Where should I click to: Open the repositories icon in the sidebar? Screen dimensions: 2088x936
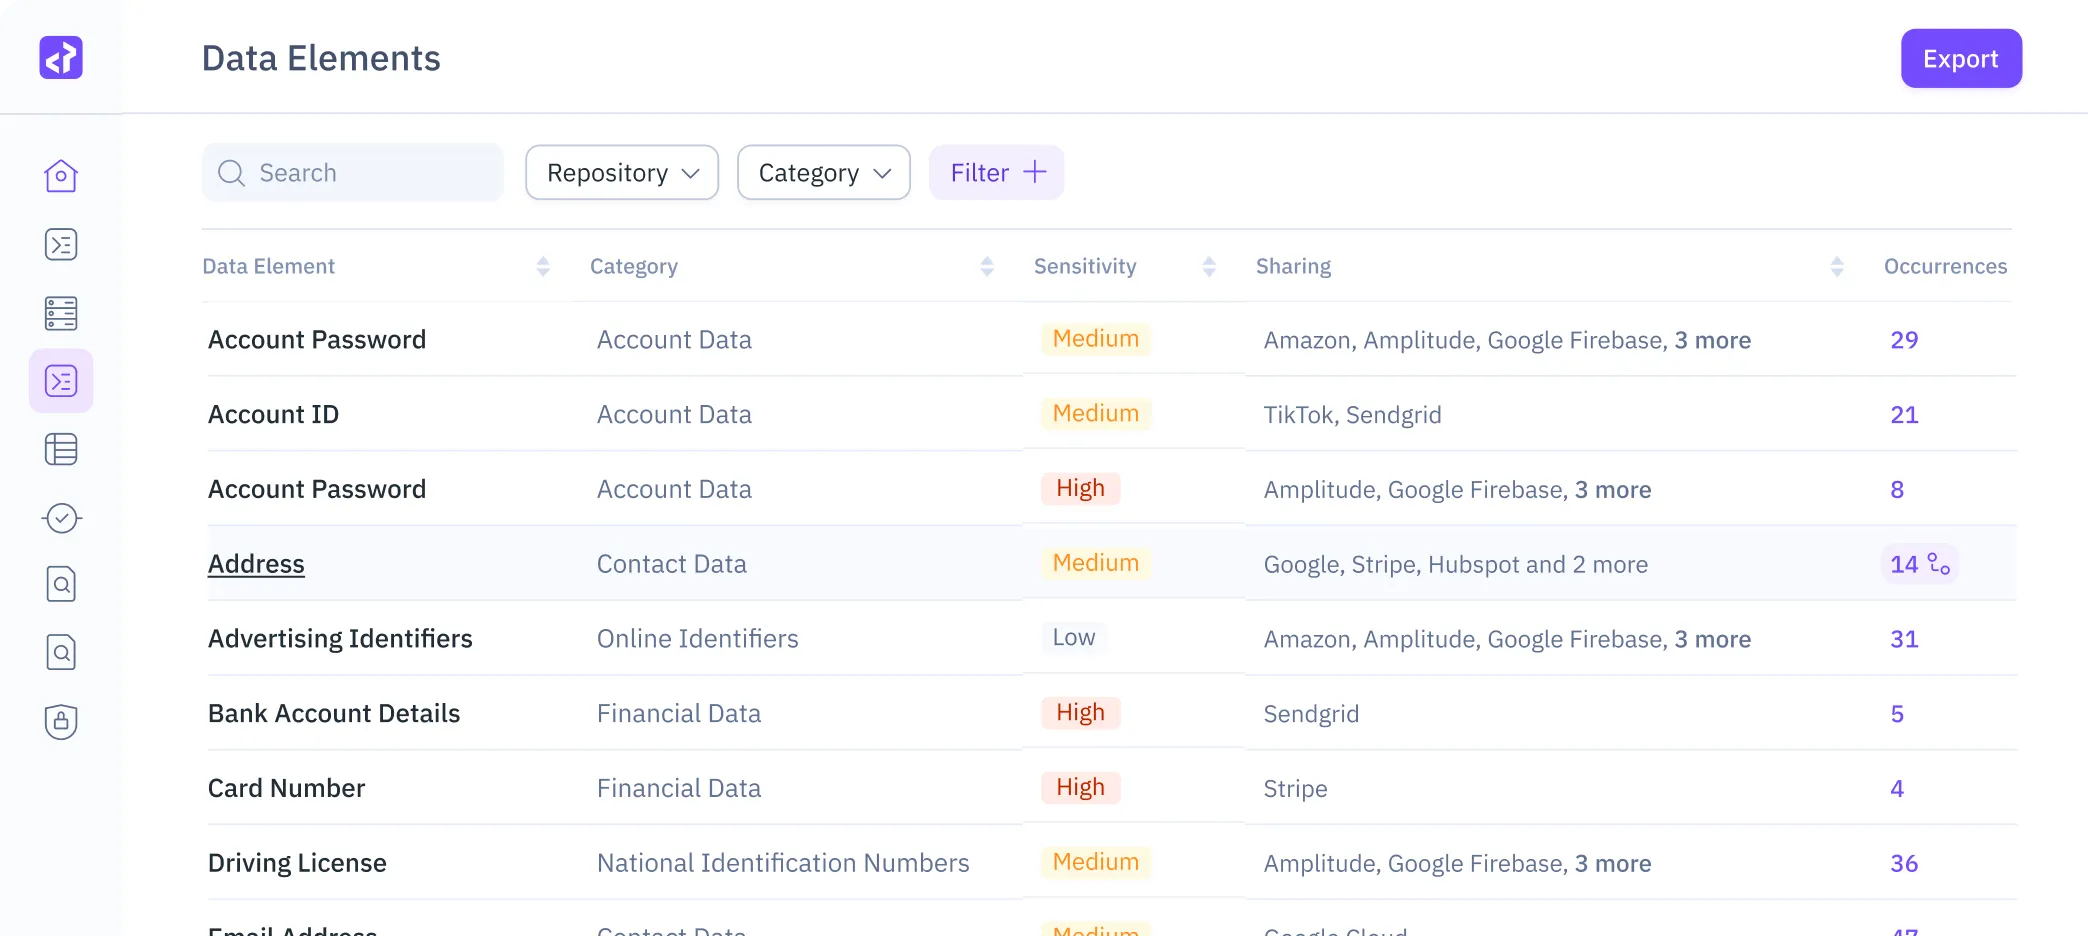click(x=61, y=313)
